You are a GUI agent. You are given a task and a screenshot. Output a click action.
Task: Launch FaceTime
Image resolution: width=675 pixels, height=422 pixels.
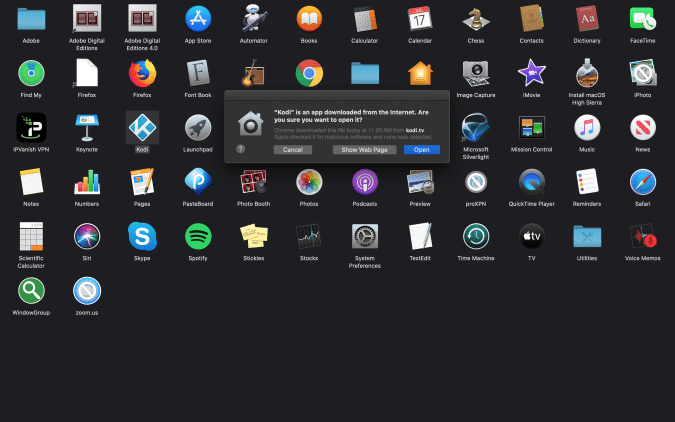[642, 19]
